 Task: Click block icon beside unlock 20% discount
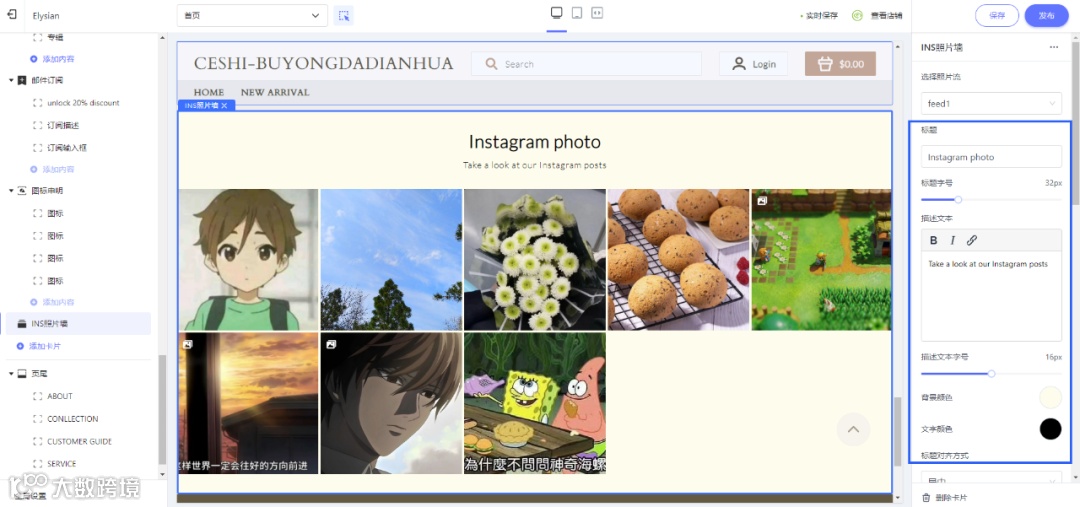point(38,103)
